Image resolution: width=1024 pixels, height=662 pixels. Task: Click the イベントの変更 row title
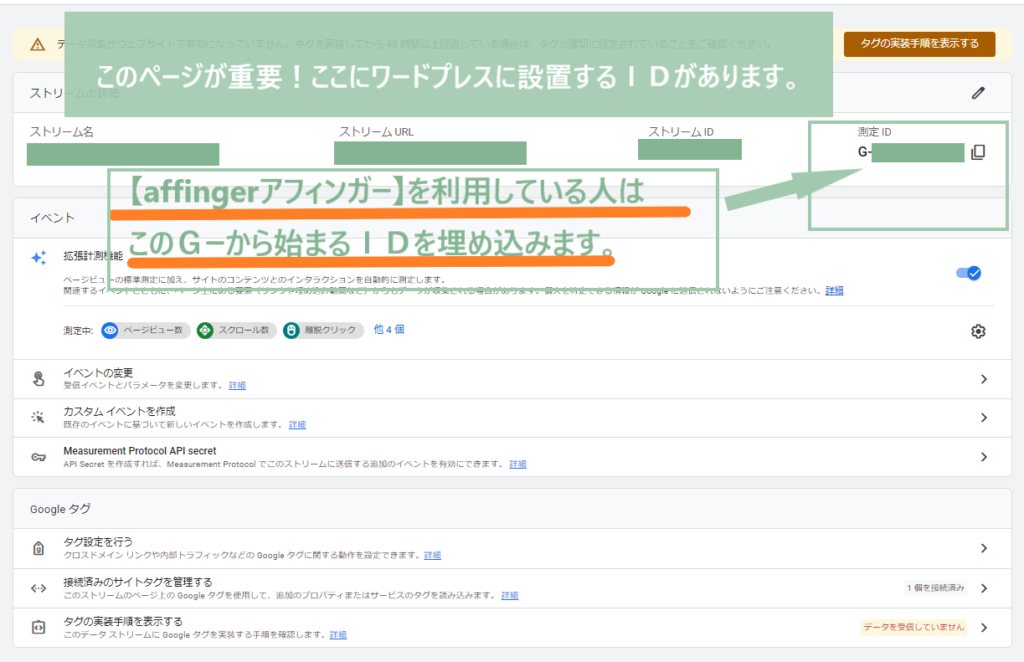pos(98,373)
